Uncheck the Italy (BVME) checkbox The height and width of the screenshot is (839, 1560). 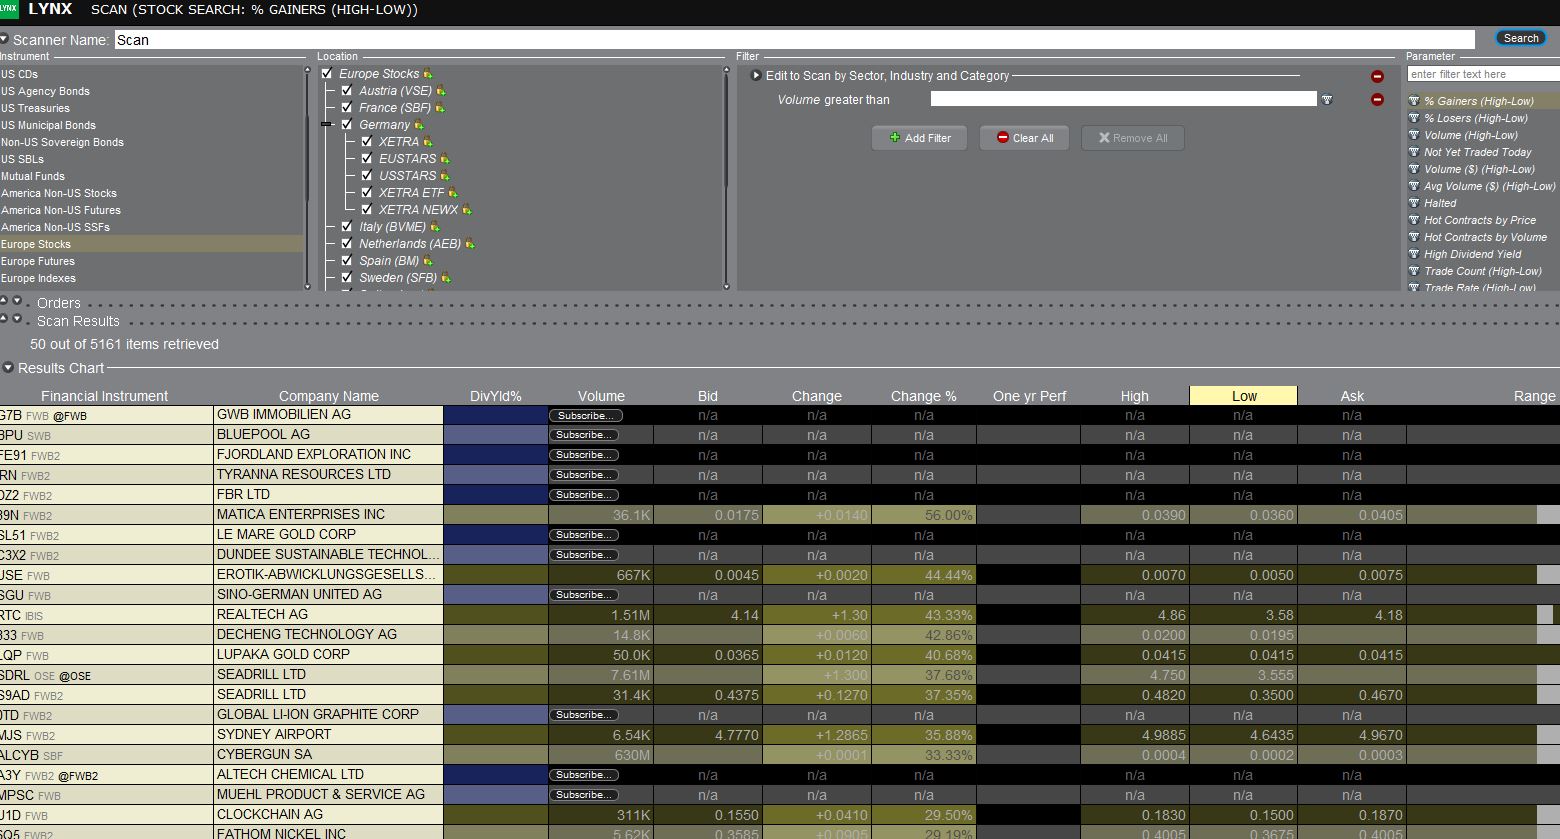pos(347,226)
